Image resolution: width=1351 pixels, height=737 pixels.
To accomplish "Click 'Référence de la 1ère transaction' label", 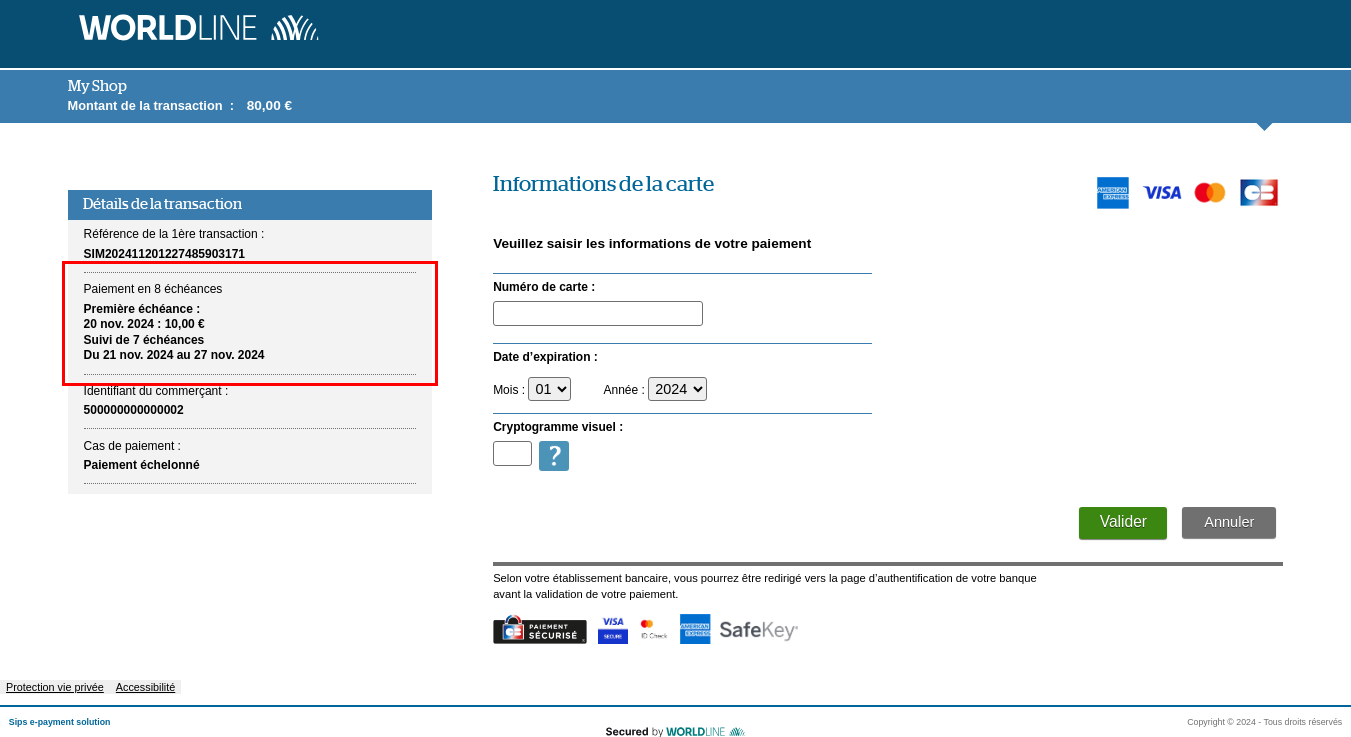I will [x=174, y=234].
